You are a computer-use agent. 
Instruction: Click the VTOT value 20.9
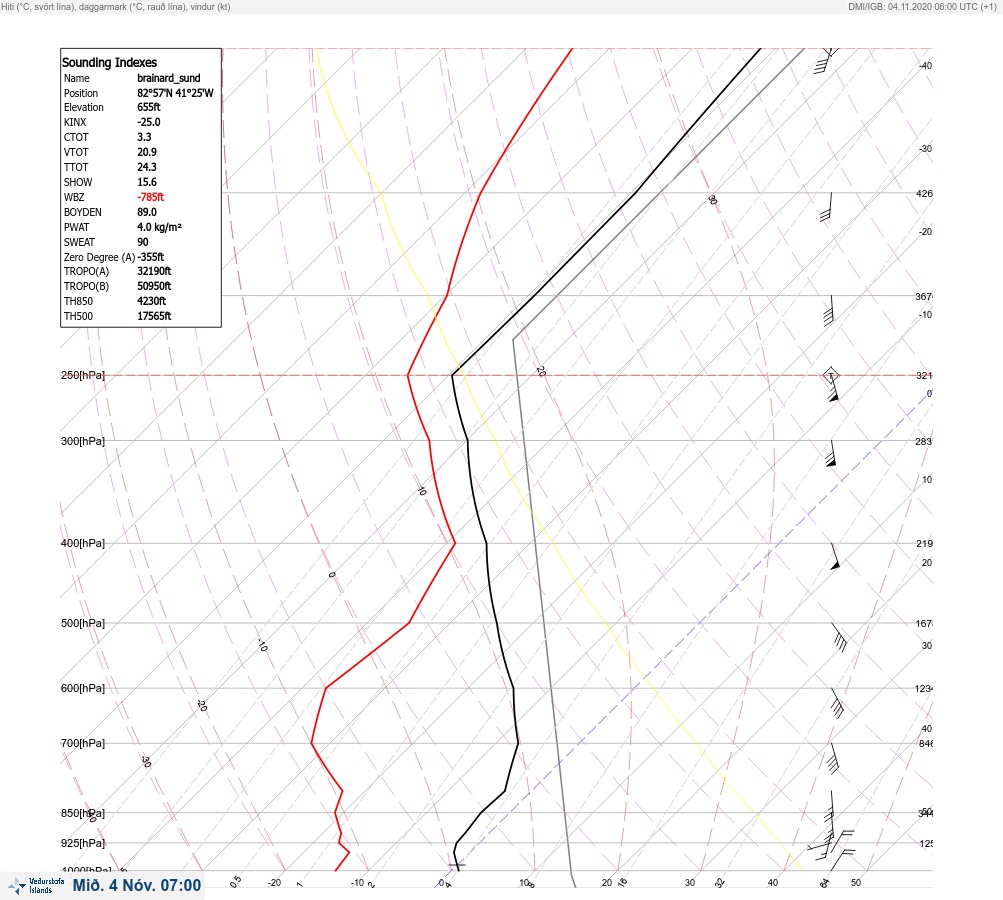point(147,152)
